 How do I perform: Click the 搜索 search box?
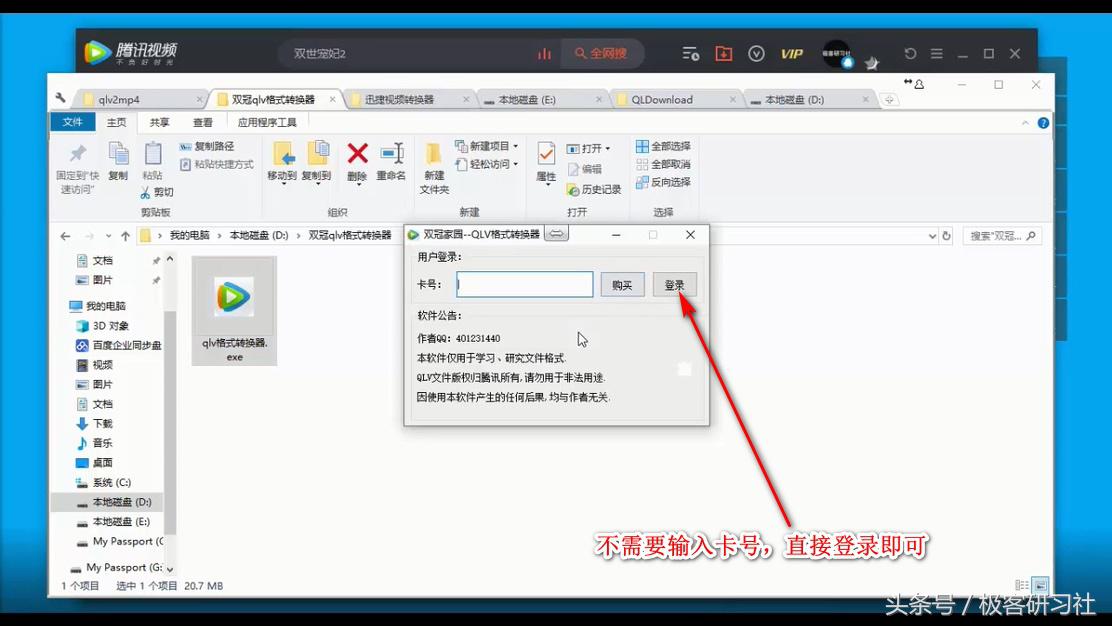1002,236
